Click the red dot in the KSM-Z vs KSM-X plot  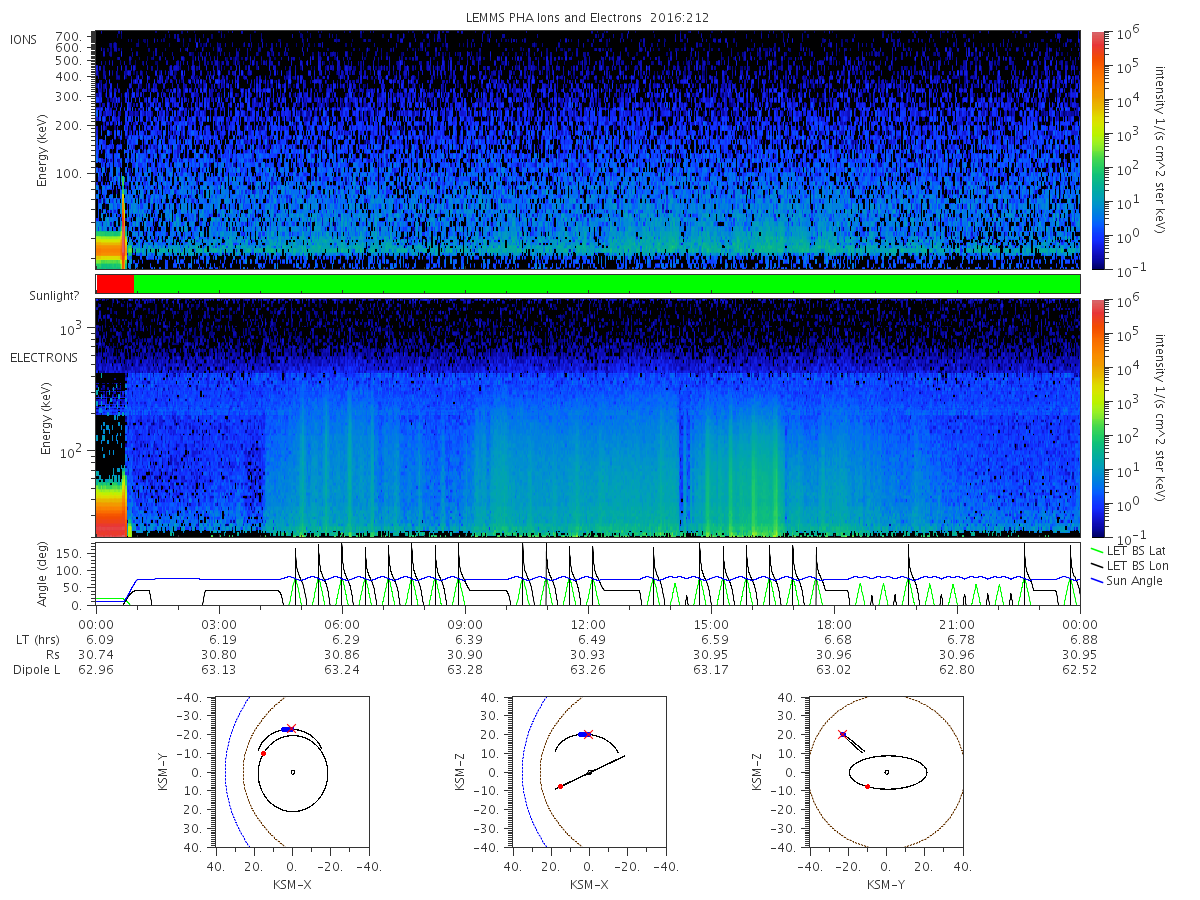click(560, 786)
